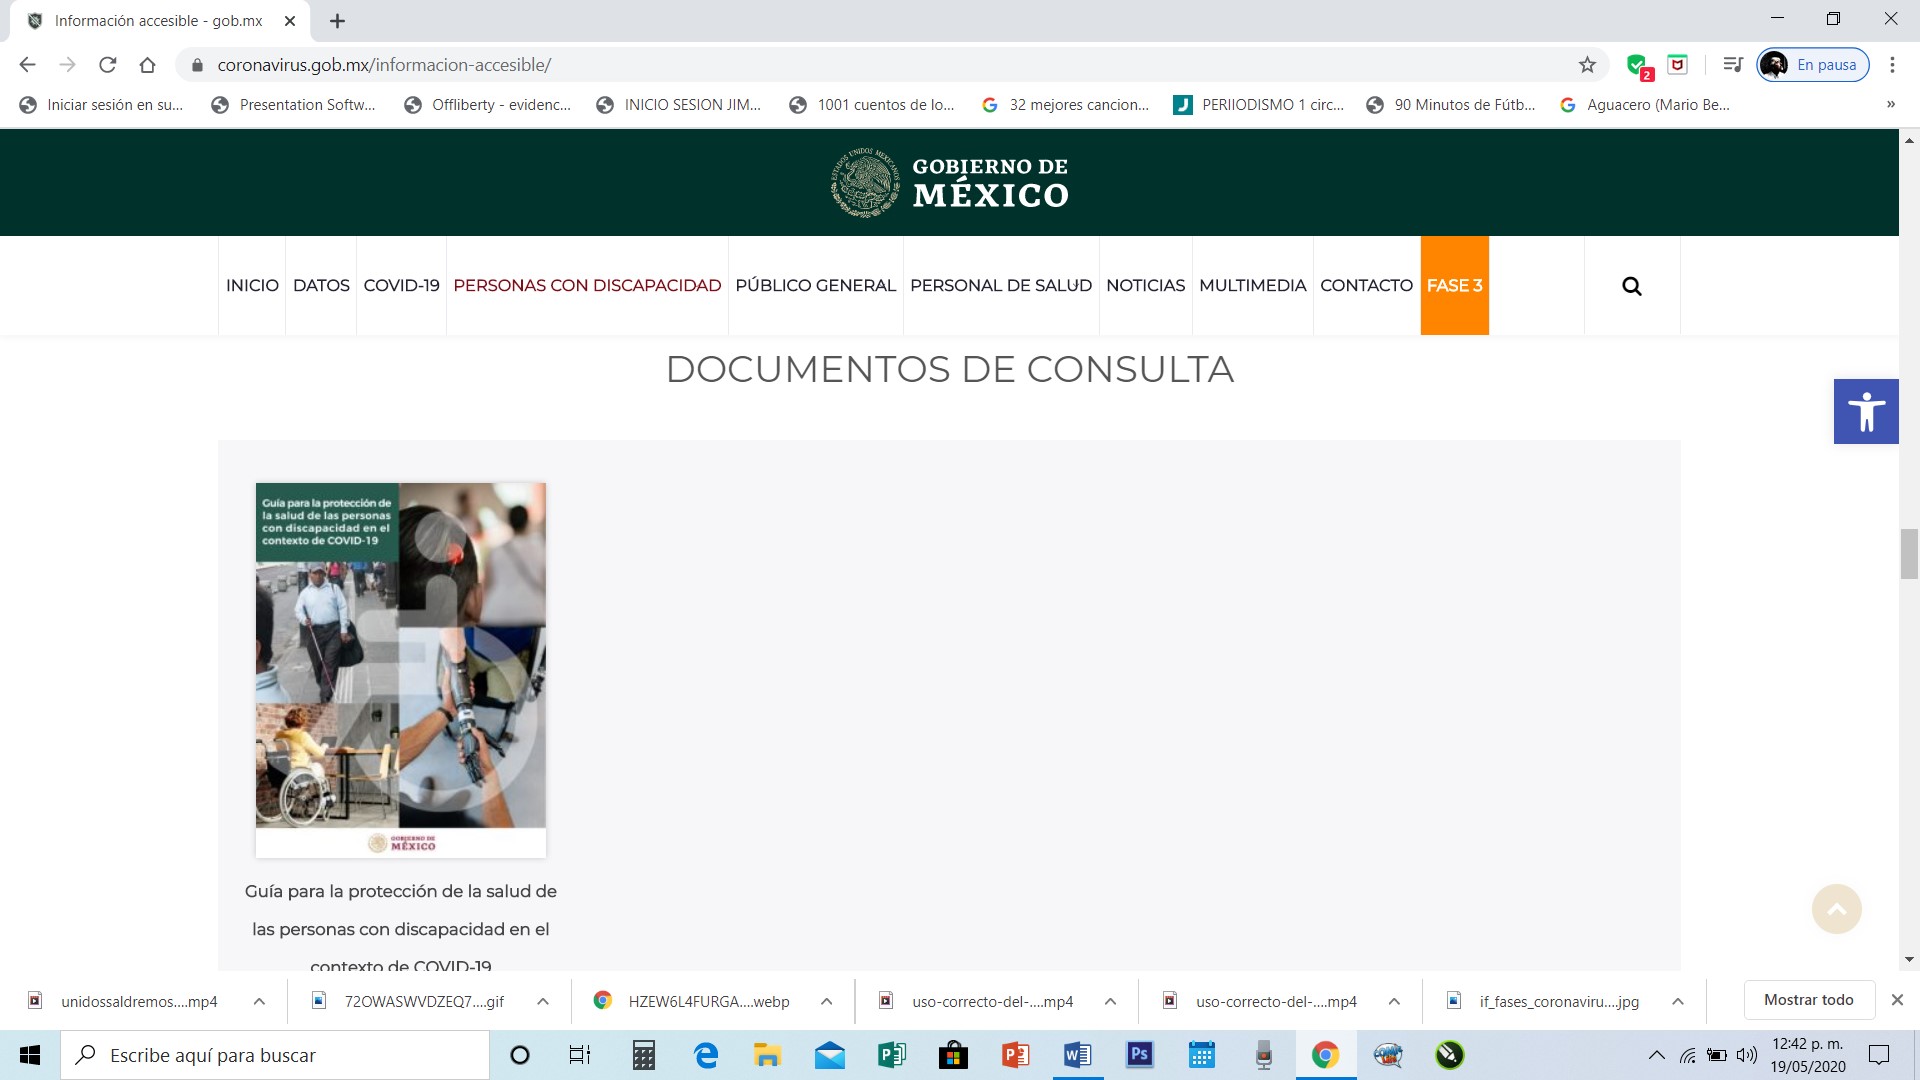Open a new browser tab
This screenshot has height=1080, width=1920.
click(337, 21)
